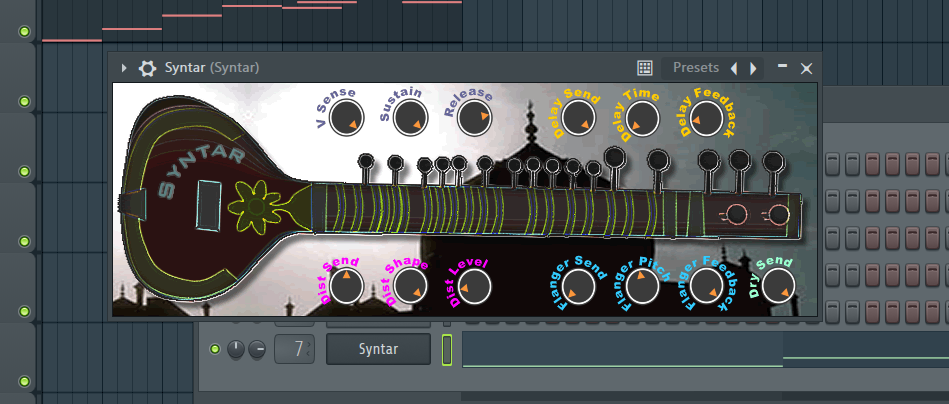Select the Syntar channel button in channel rack
Image resolution: width=949 pixels, height=404 pixels.
(378, 349)
